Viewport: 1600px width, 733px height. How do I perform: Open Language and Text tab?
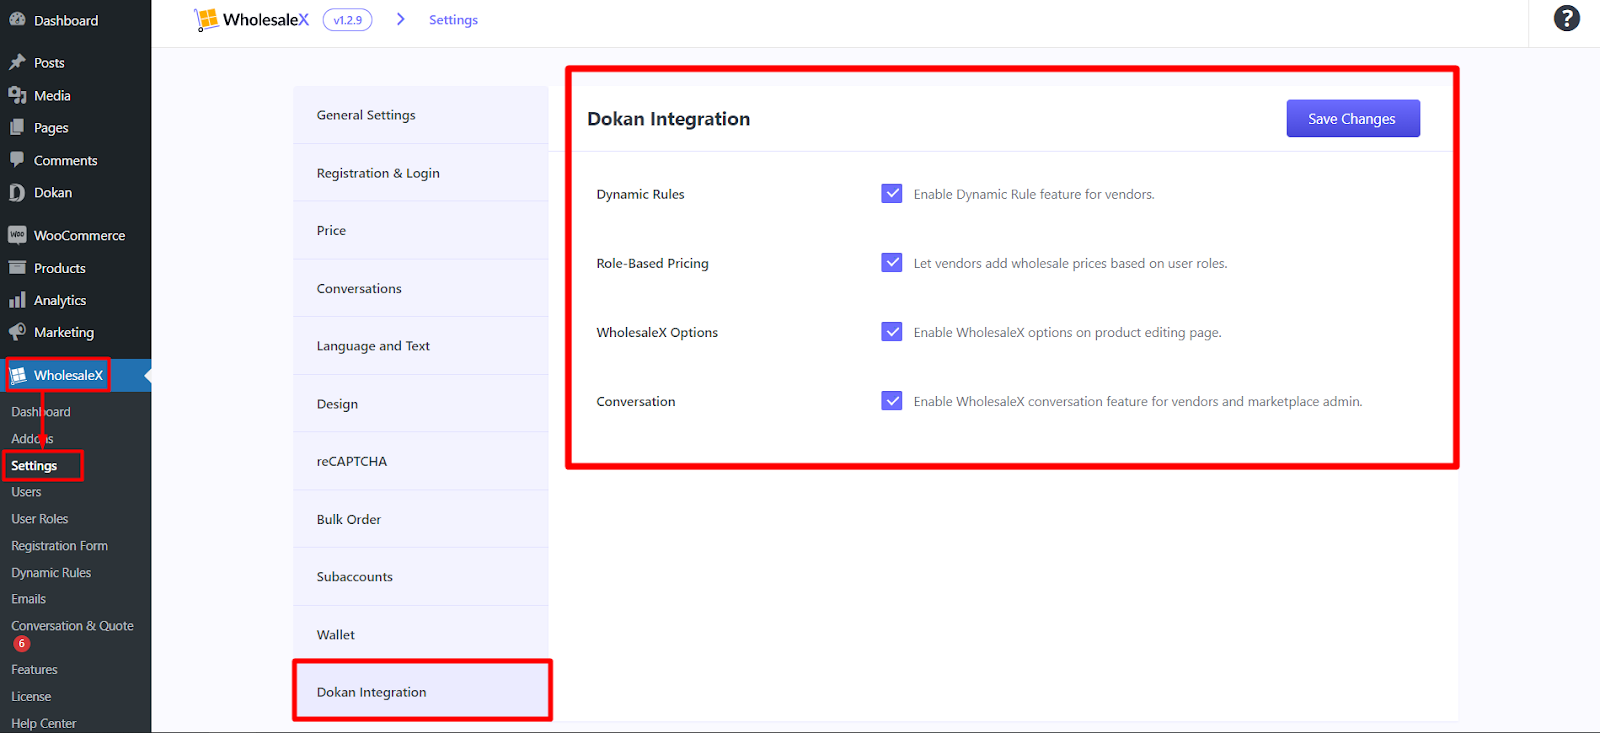[421, 346]
